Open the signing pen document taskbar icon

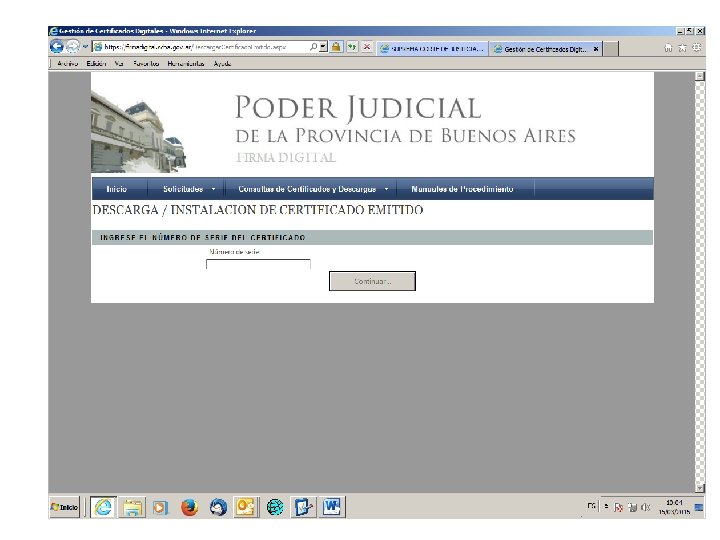pos(304,507)
